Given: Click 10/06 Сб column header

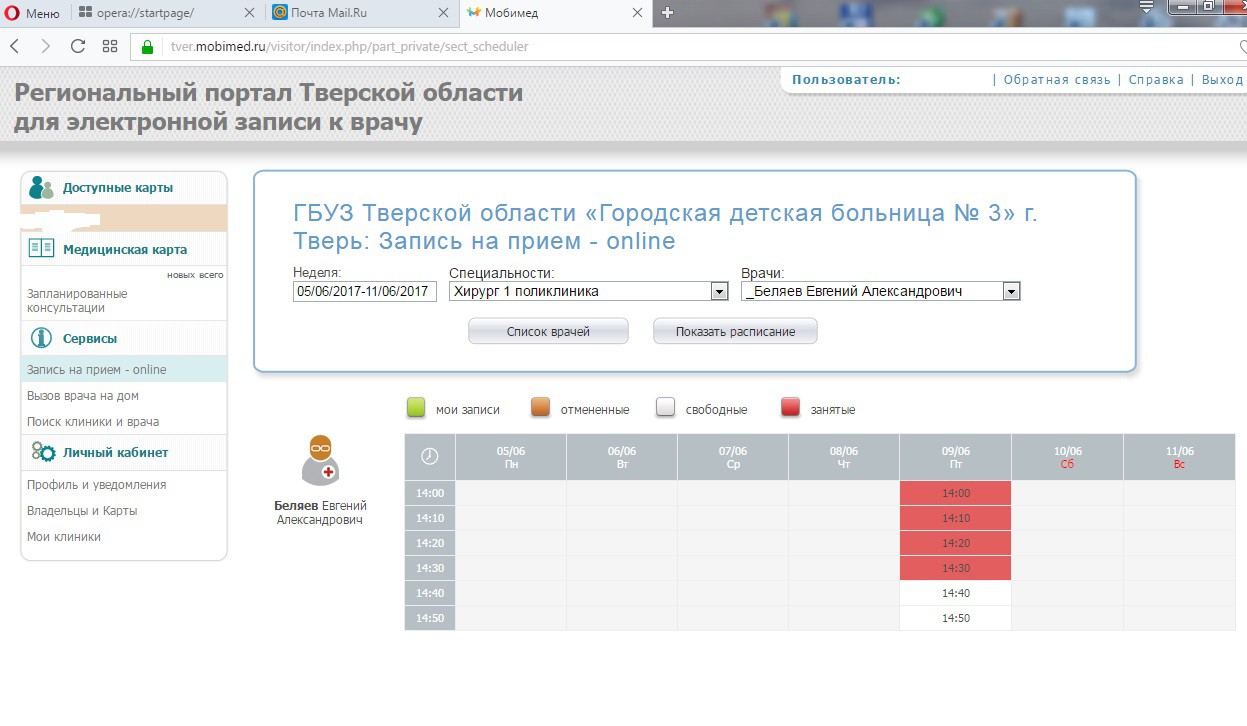Looking at the screenshot, I should [1067, 457].
